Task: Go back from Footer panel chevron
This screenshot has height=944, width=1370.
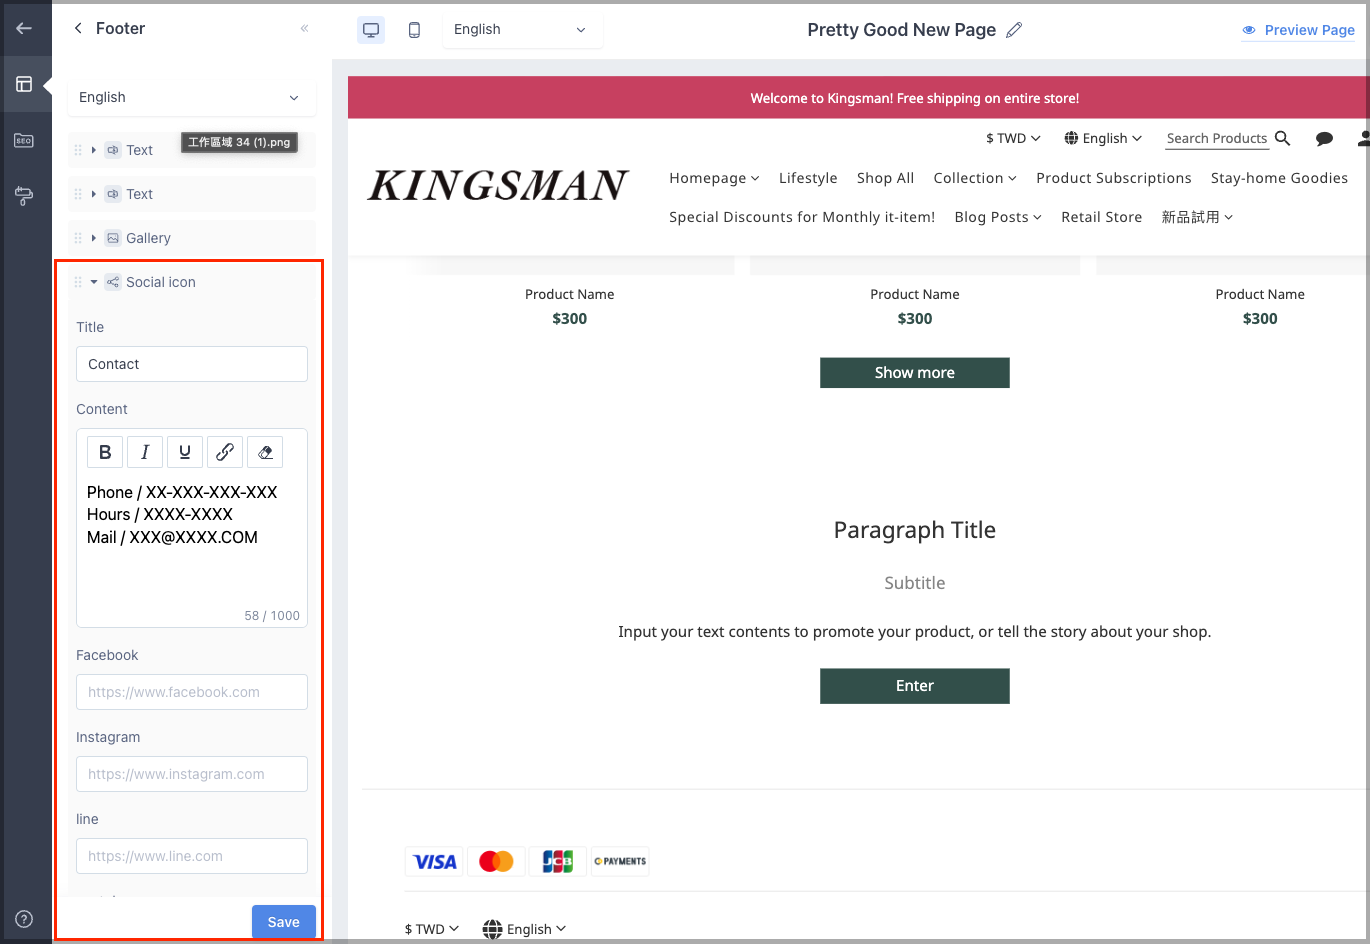Action: coord(78,28)
